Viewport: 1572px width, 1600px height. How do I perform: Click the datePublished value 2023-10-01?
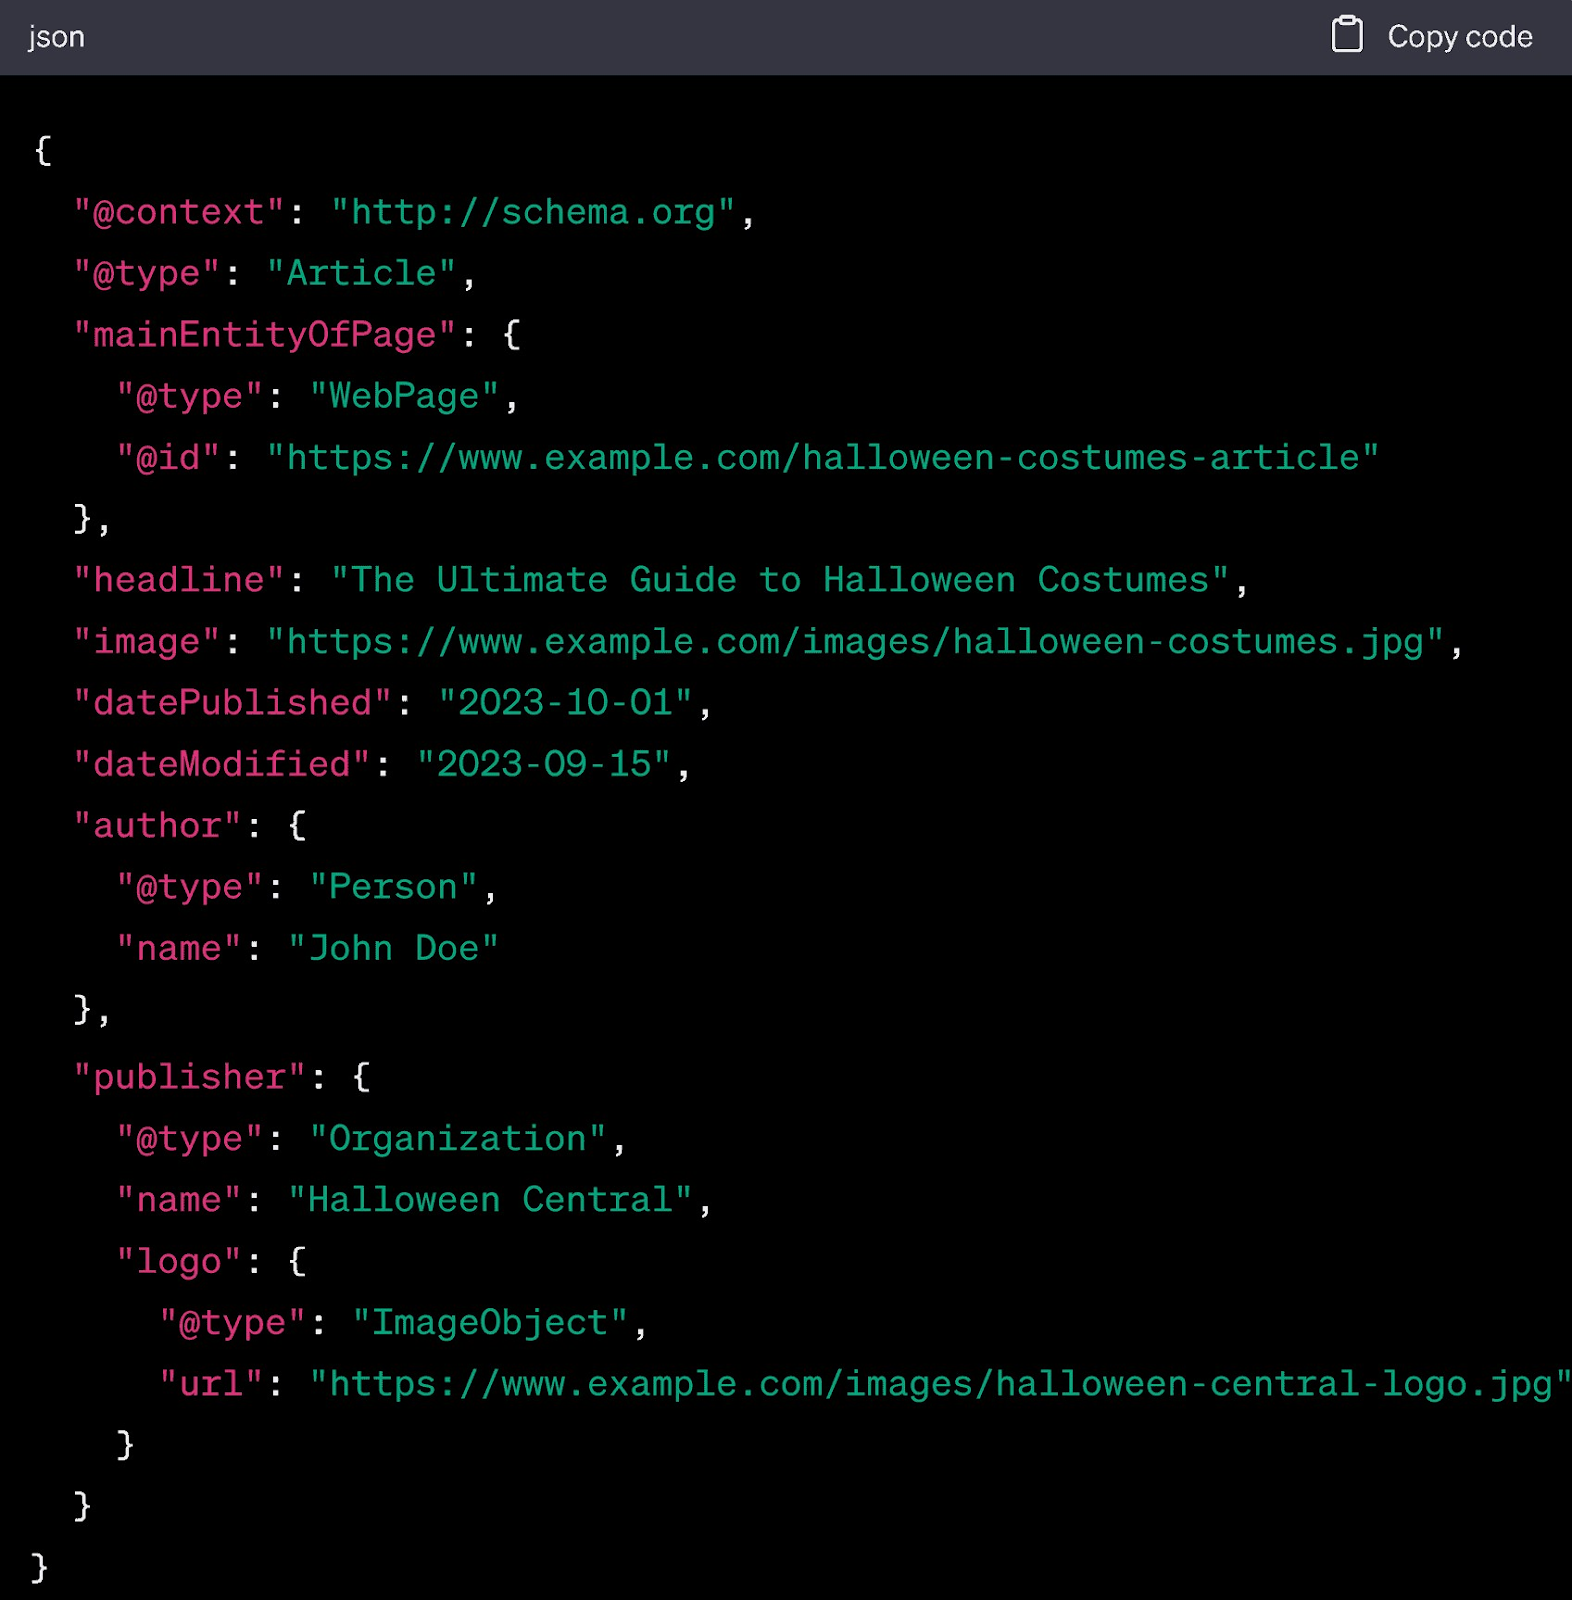coord(565,702)
